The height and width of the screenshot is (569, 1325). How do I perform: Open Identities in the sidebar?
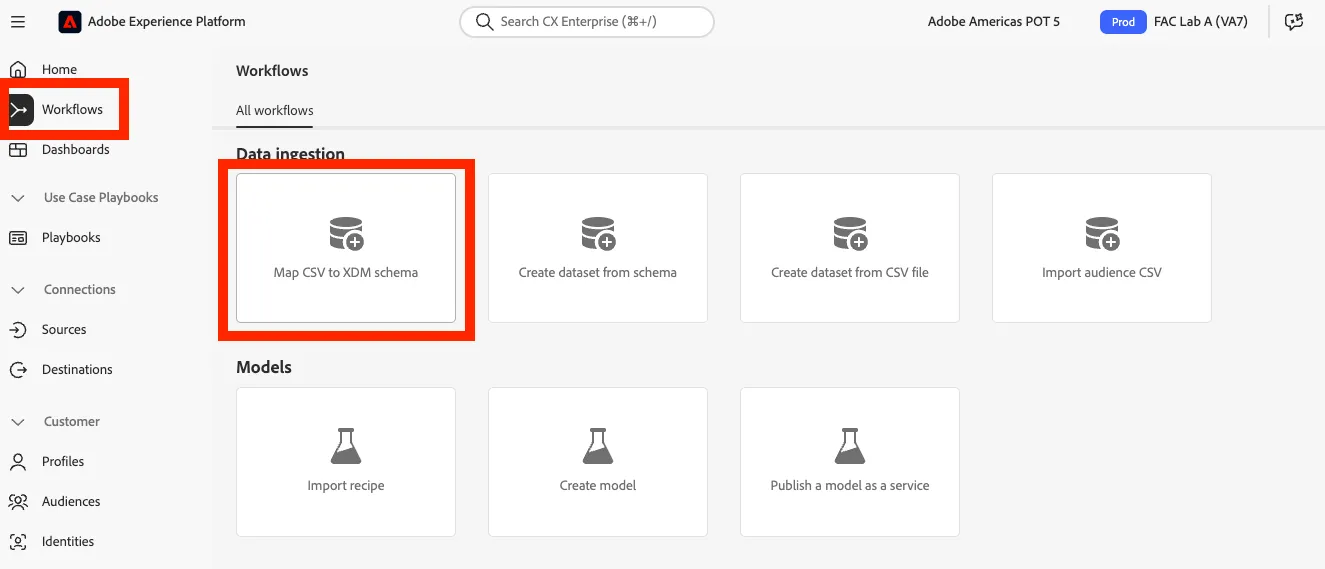68,542
